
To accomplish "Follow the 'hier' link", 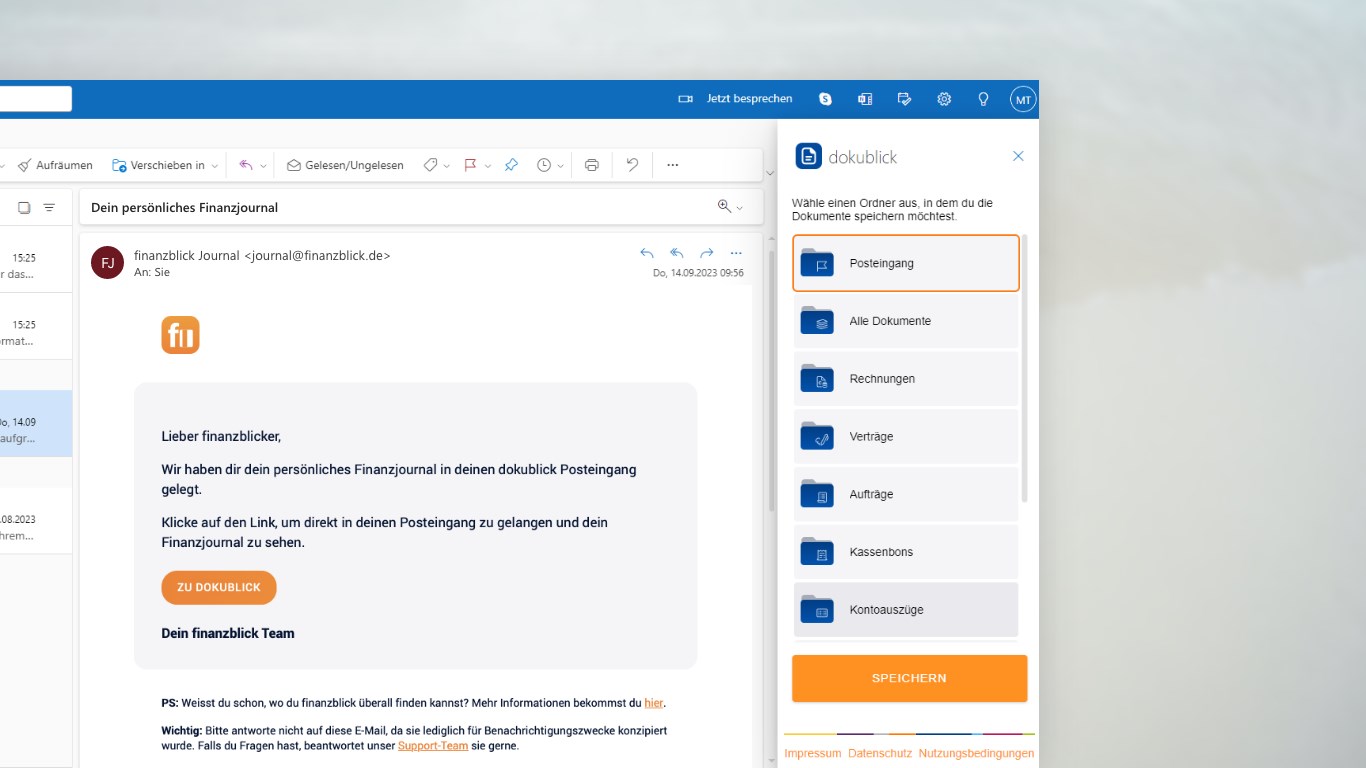I will [654, 703].
